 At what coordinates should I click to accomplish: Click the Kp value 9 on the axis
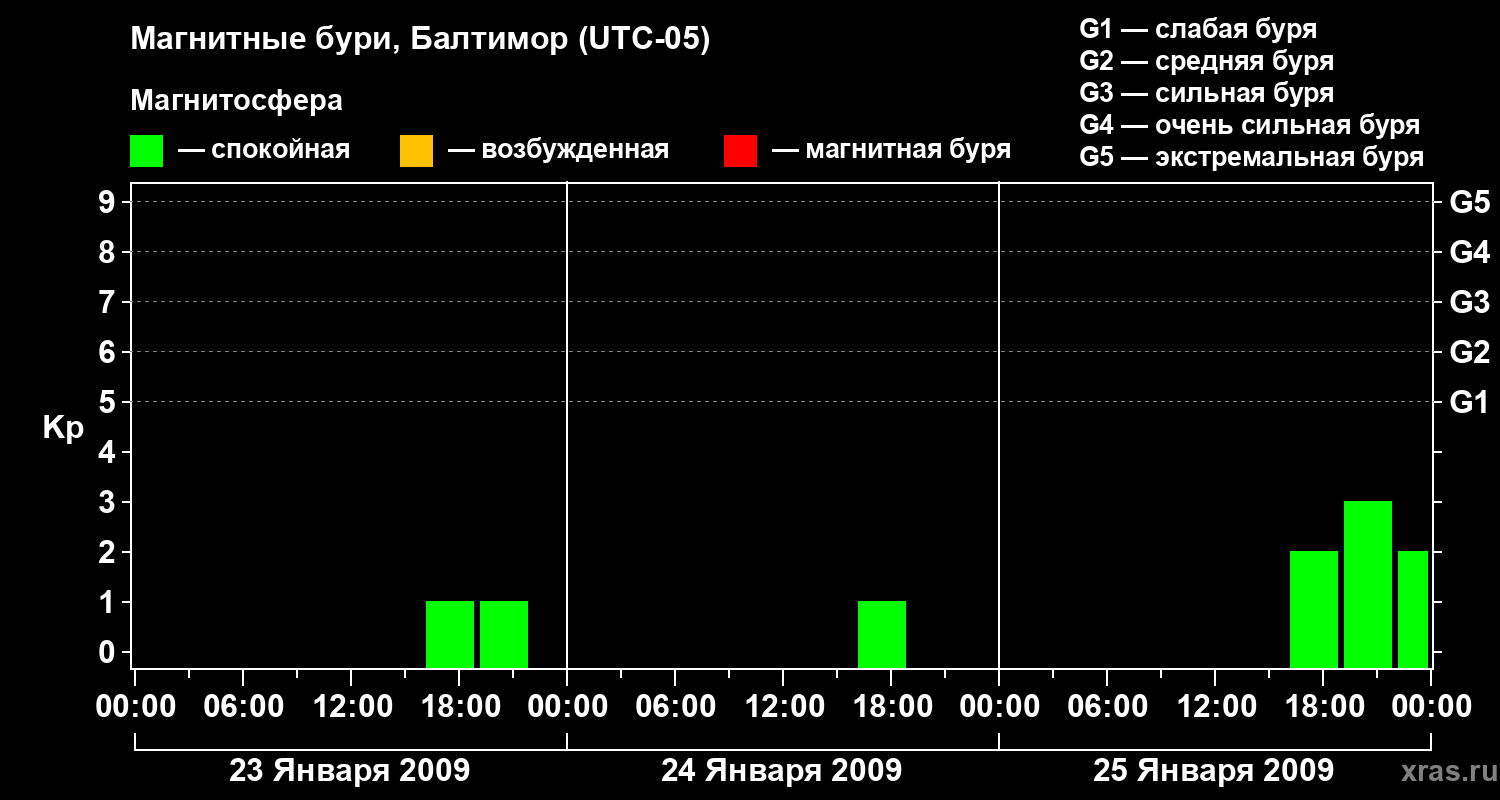[x=109, y=202]
